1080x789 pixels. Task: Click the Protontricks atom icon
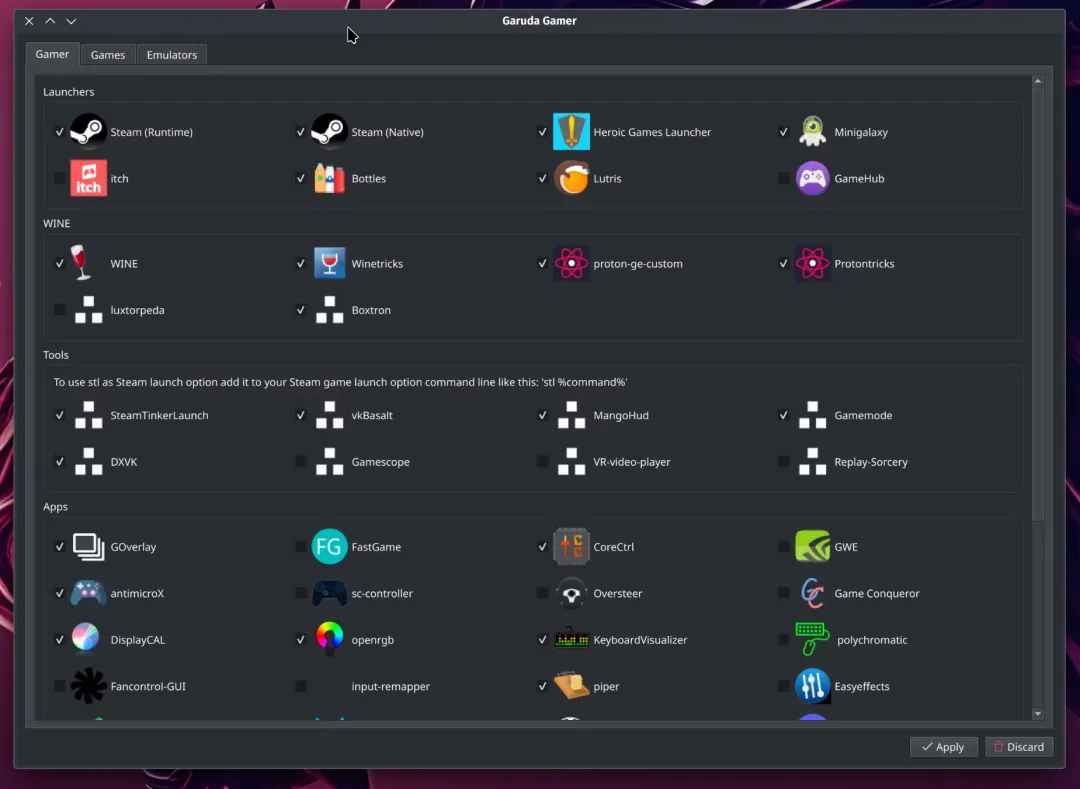(x=812, y=263)
